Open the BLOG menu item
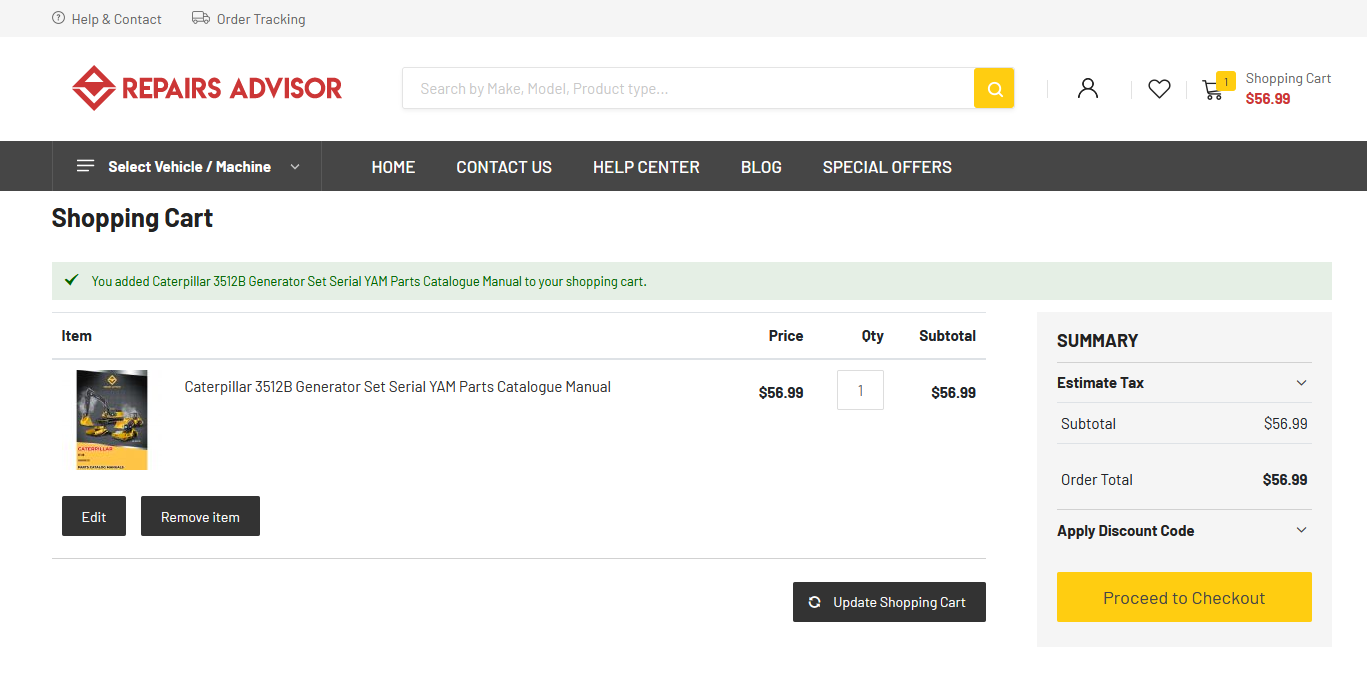The width and height of the screenshot is (1367, 678). coord(761,167)
